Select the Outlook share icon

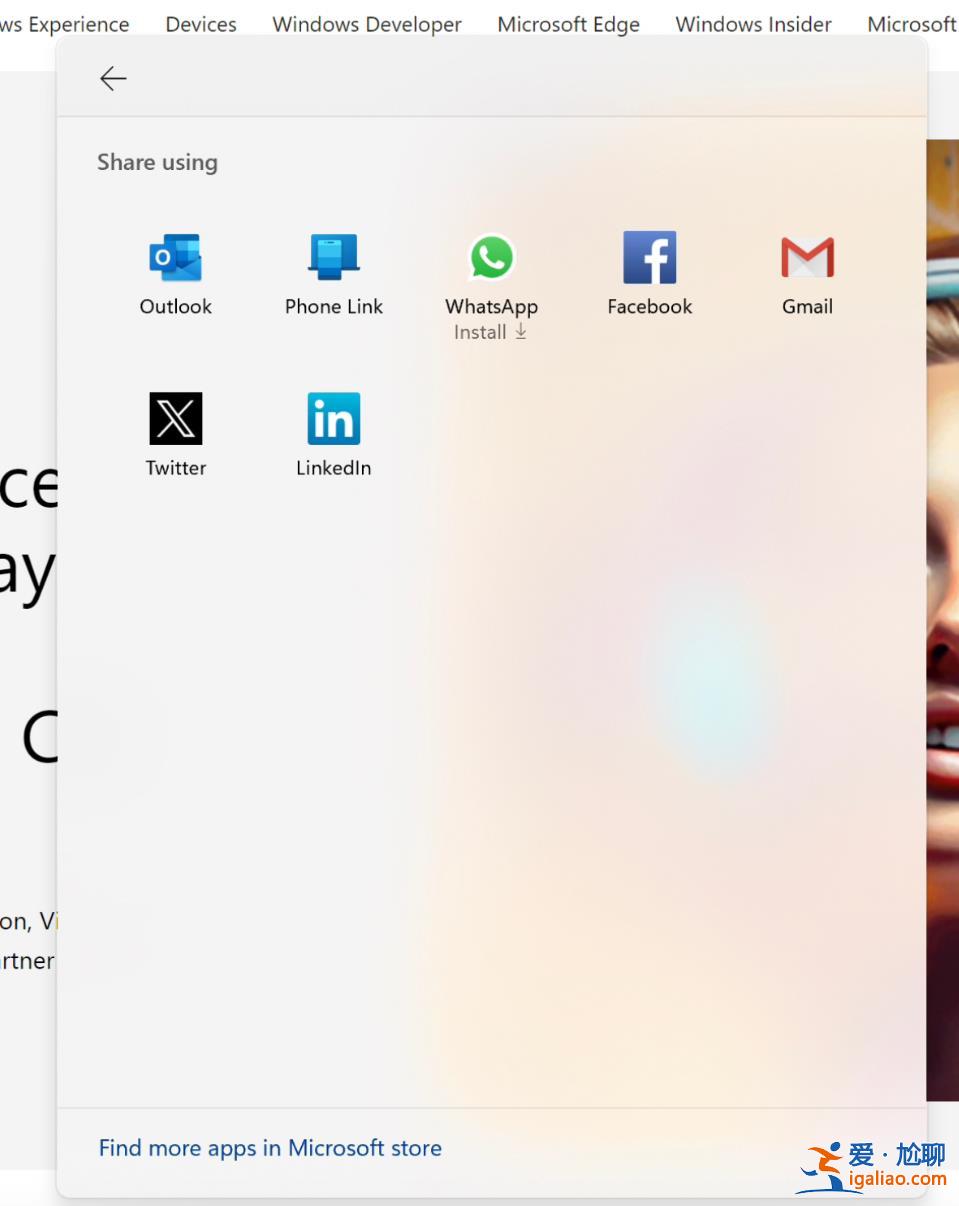(x=175, y=256)
